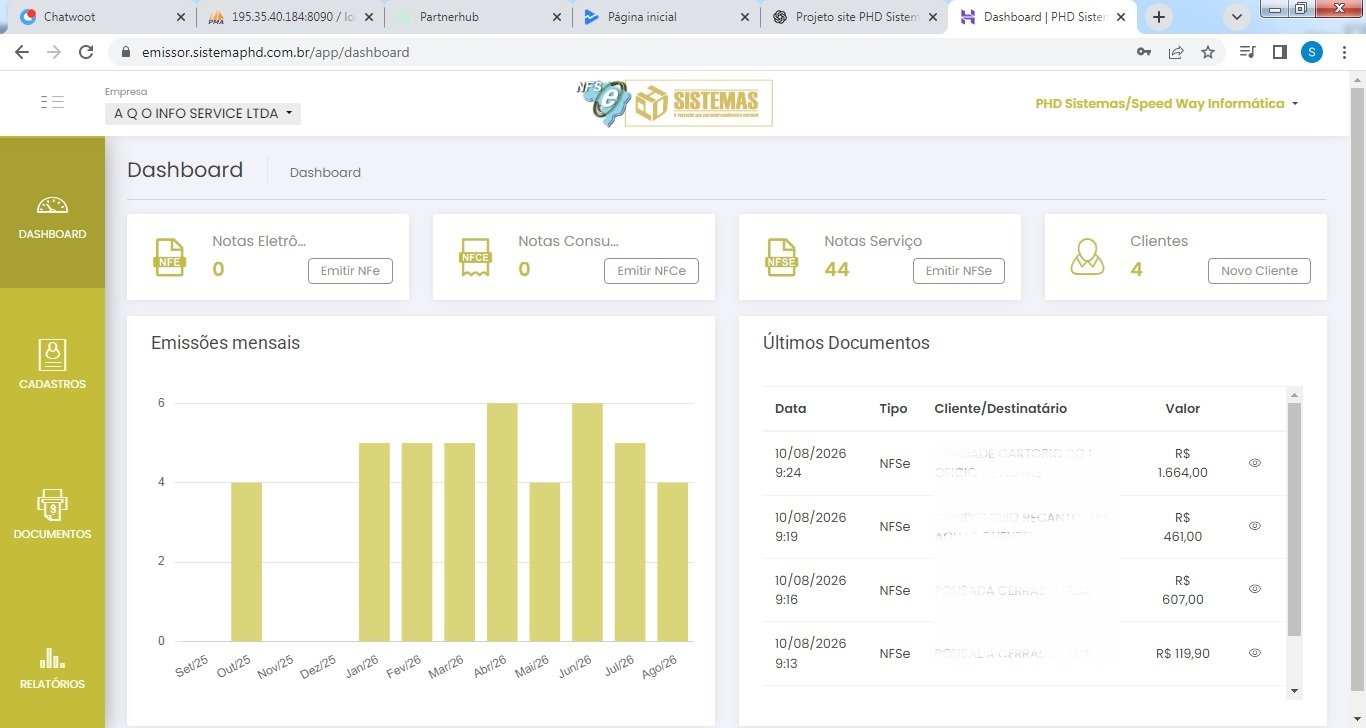
Task: Click Emitir NFe button
Action: click(350, 271)
